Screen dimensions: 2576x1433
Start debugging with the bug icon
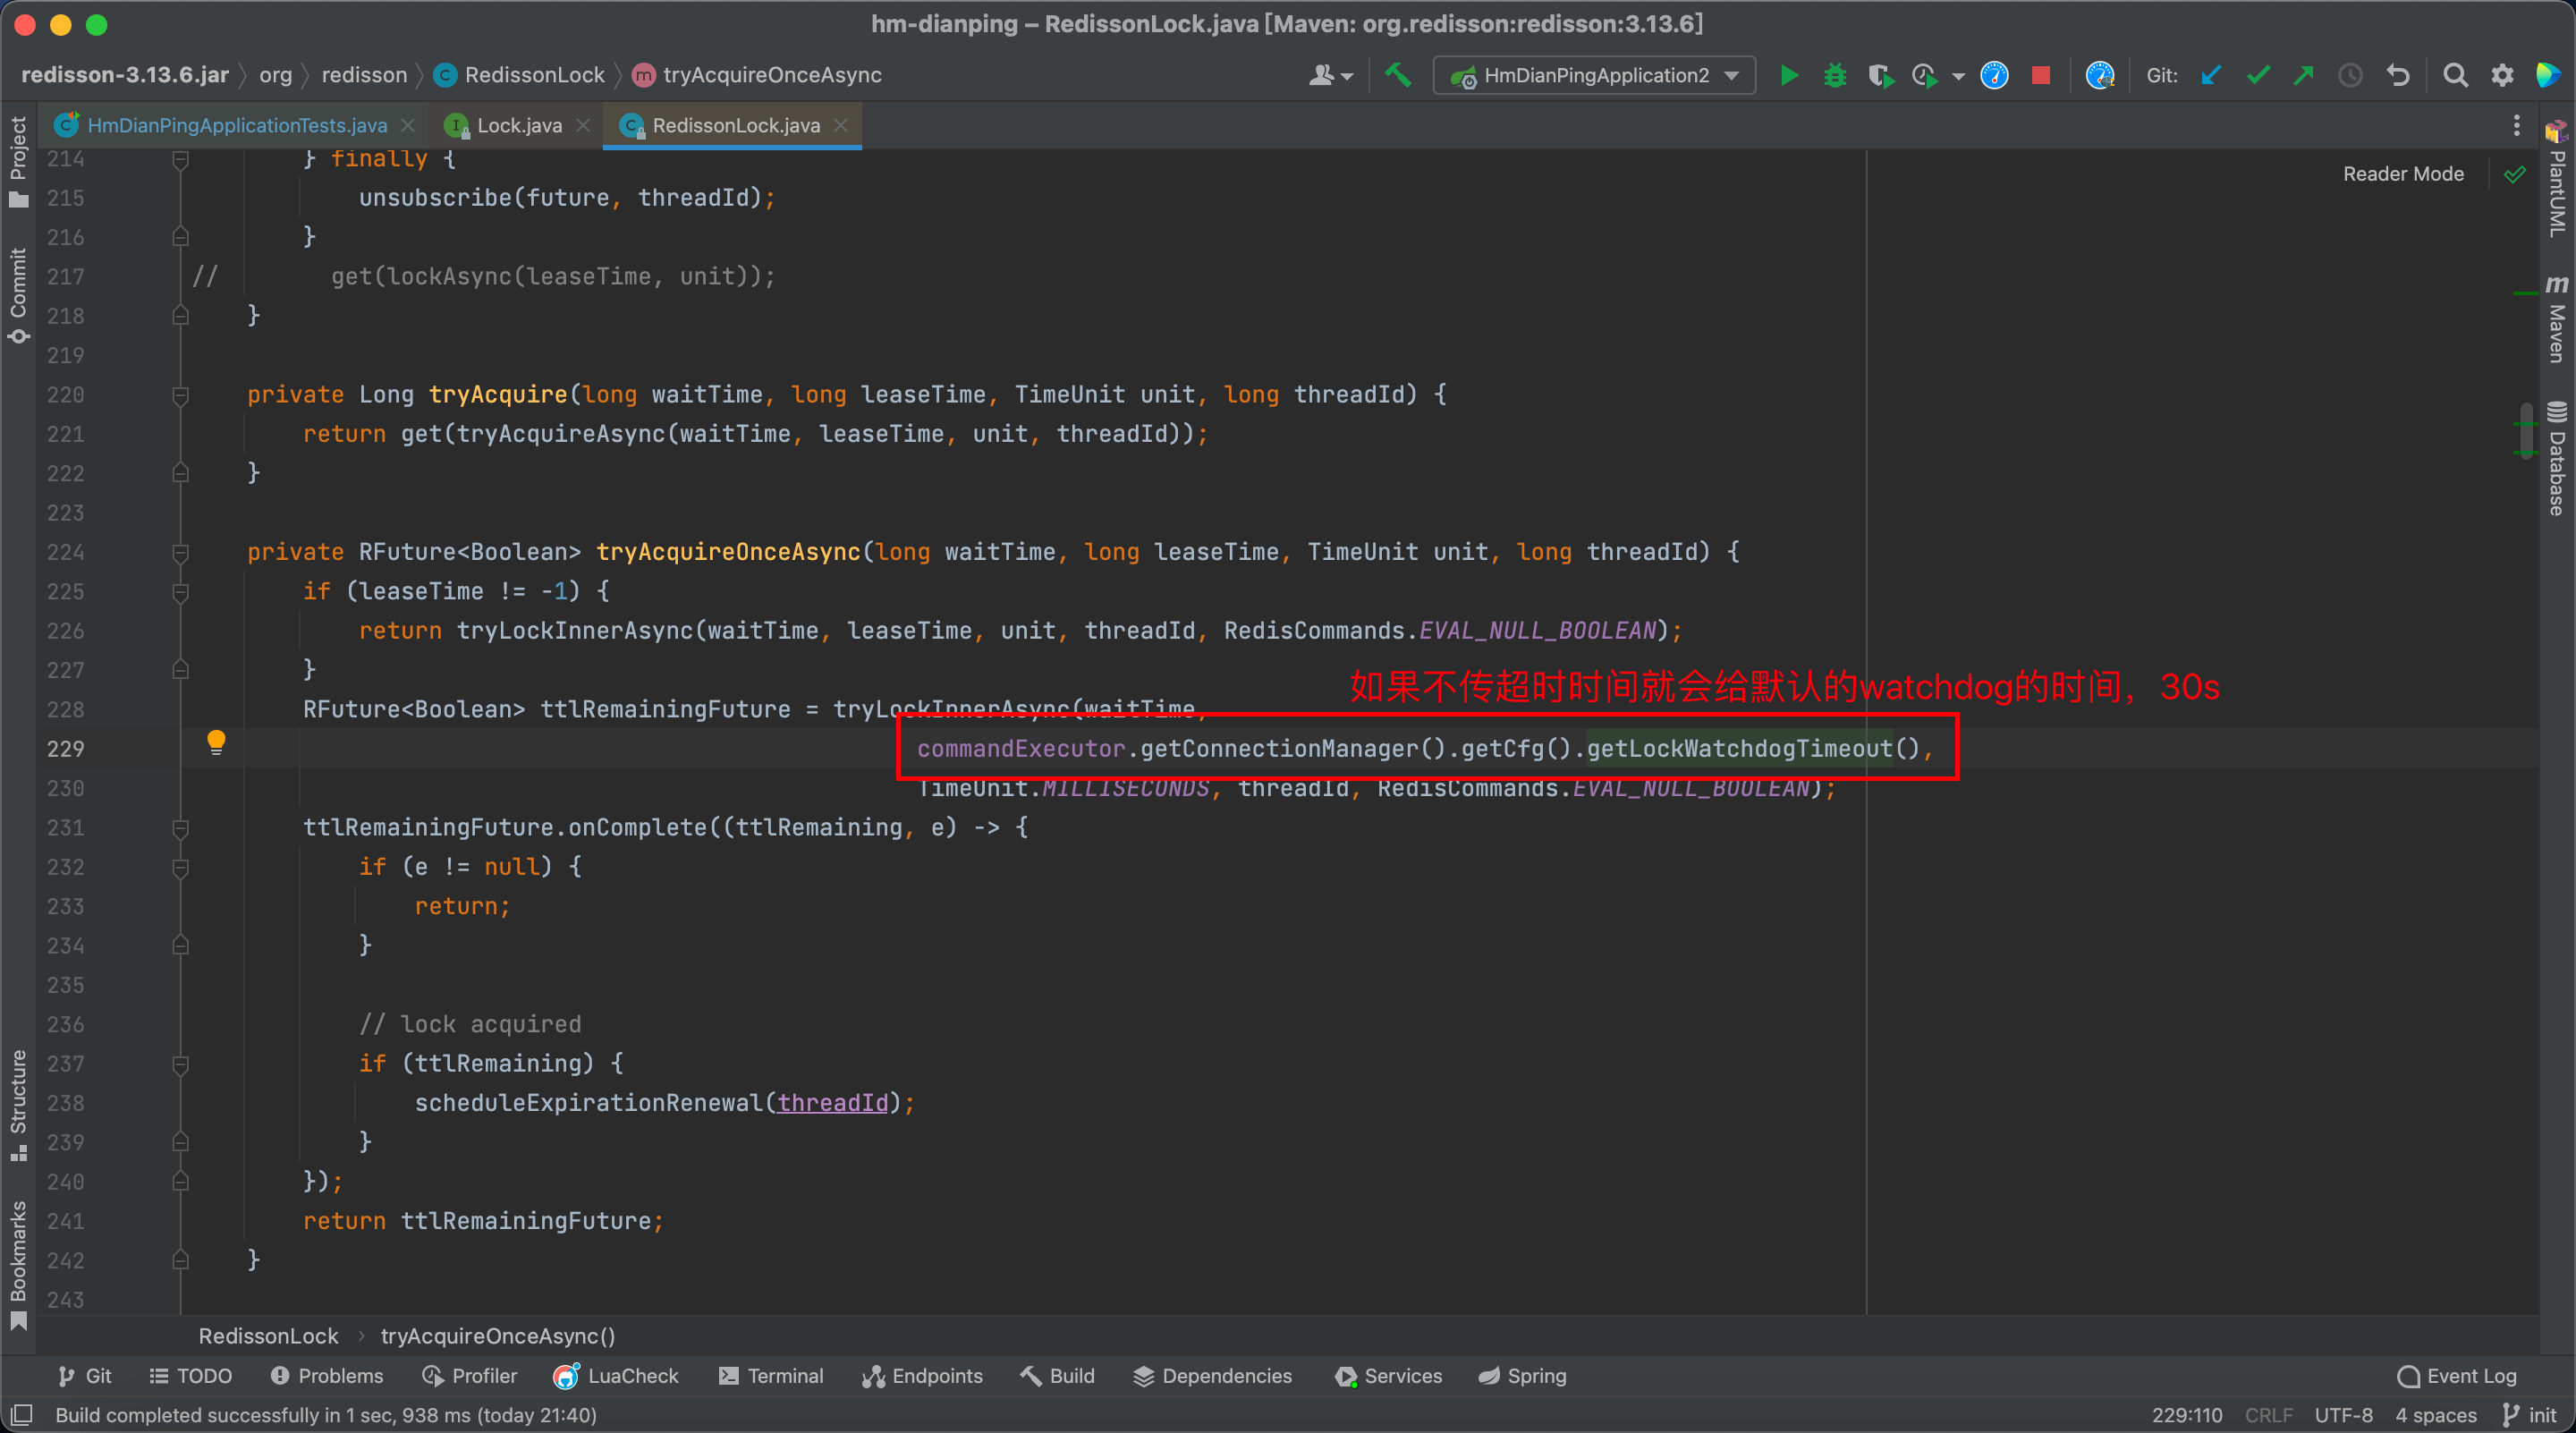click(x=1835, y=75)
